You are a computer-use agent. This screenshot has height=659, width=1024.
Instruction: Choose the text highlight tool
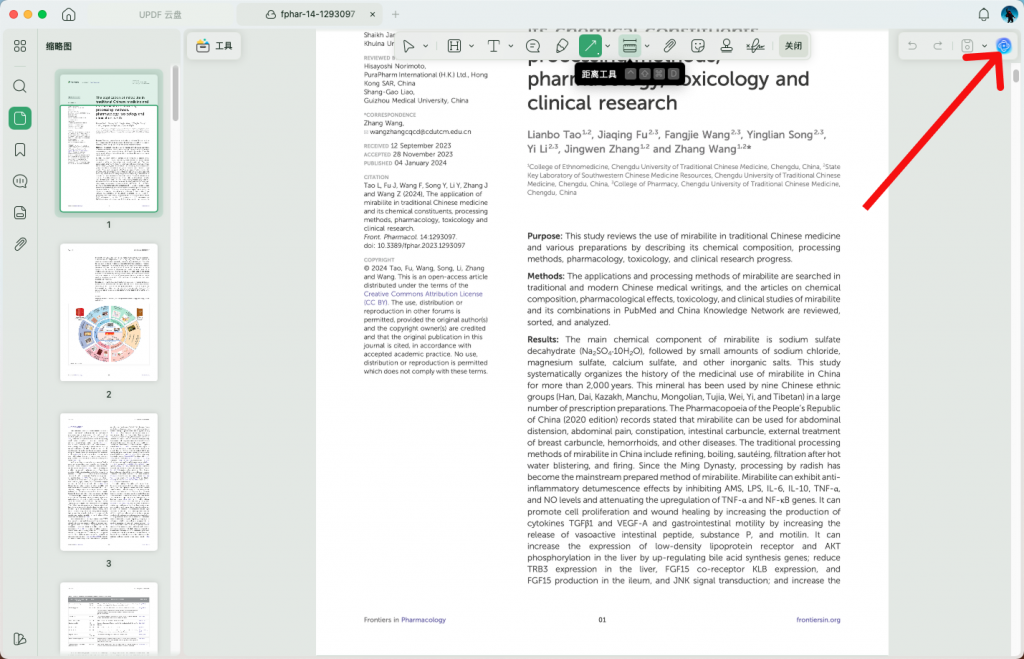[x=455, y=46]
